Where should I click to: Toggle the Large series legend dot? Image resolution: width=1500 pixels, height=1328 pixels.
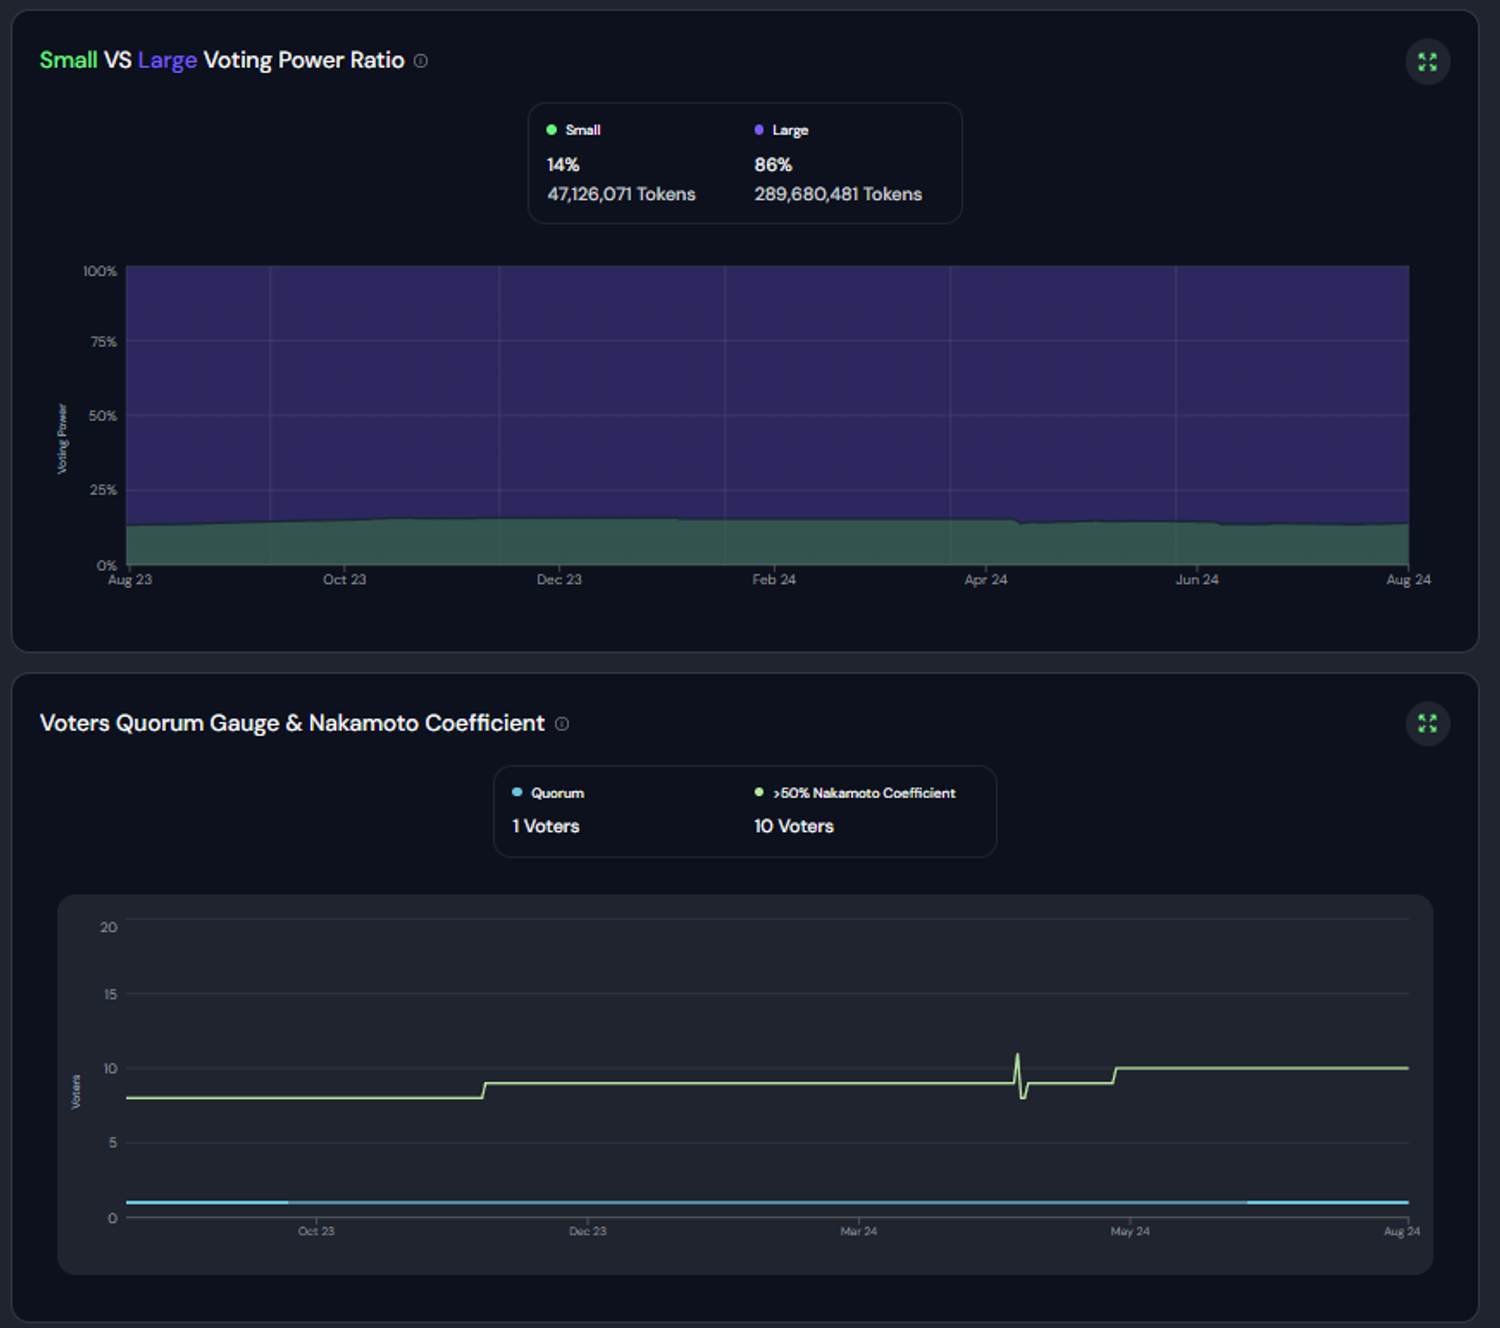(759, 130)
